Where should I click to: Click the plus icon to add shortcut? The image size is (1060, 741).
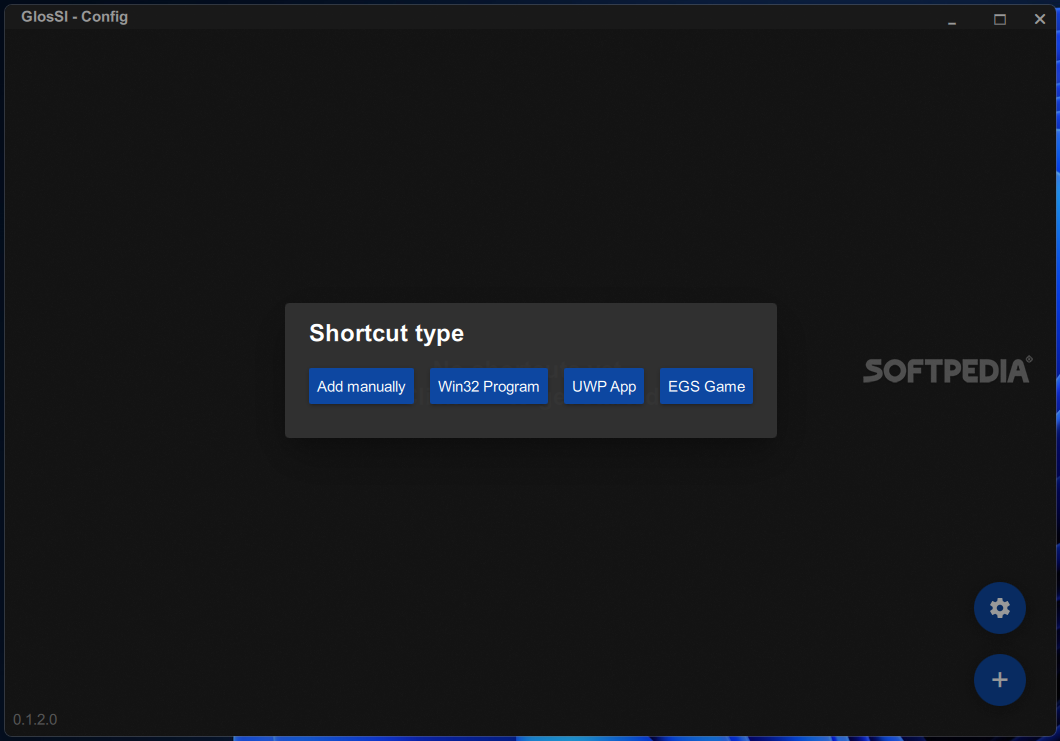(999, 679)
